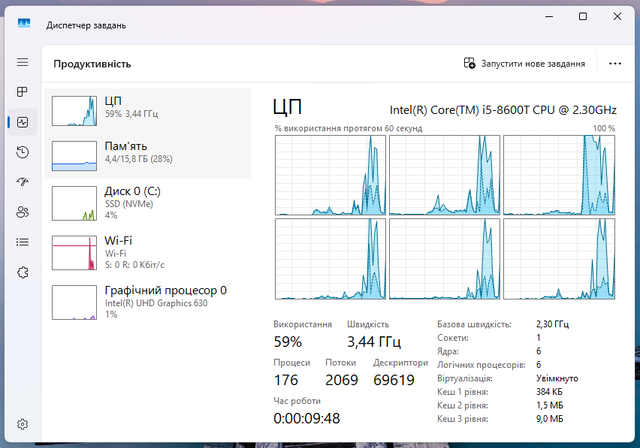Open the Details list icon
The width and height of the screenshot is (640, 448).
22,242
